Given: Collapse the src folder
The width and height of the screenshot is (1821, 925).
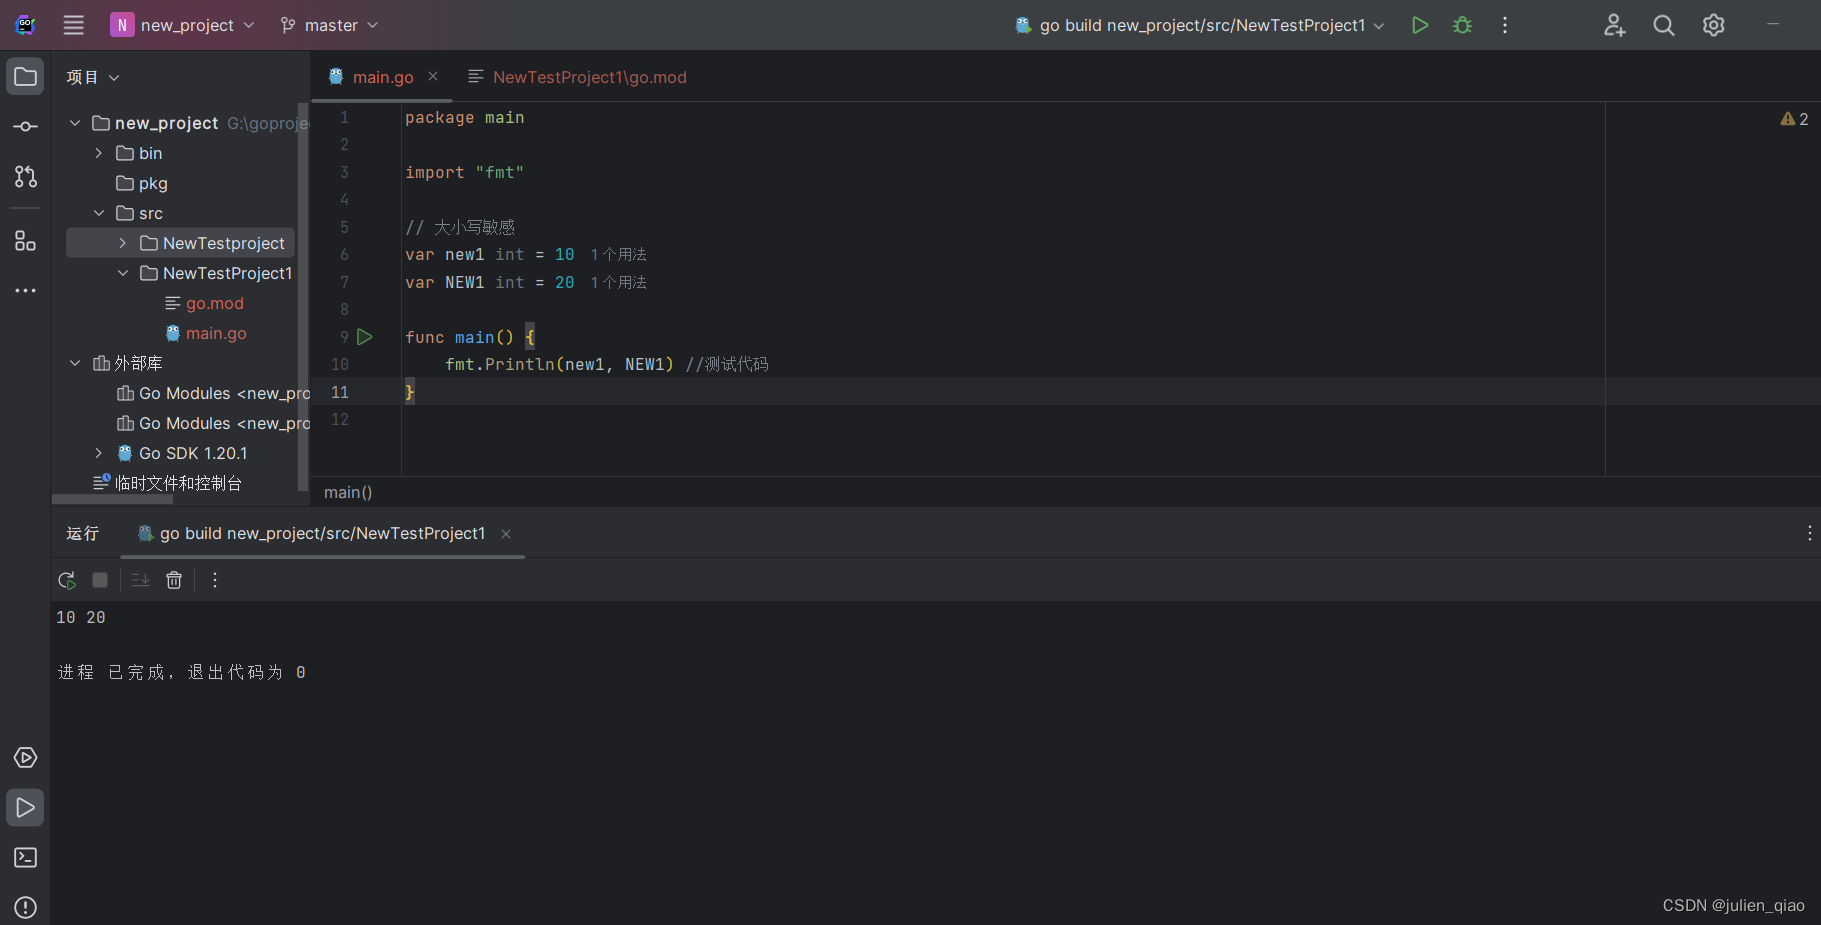Looking at the screenshot, I should tap(99, 213).
